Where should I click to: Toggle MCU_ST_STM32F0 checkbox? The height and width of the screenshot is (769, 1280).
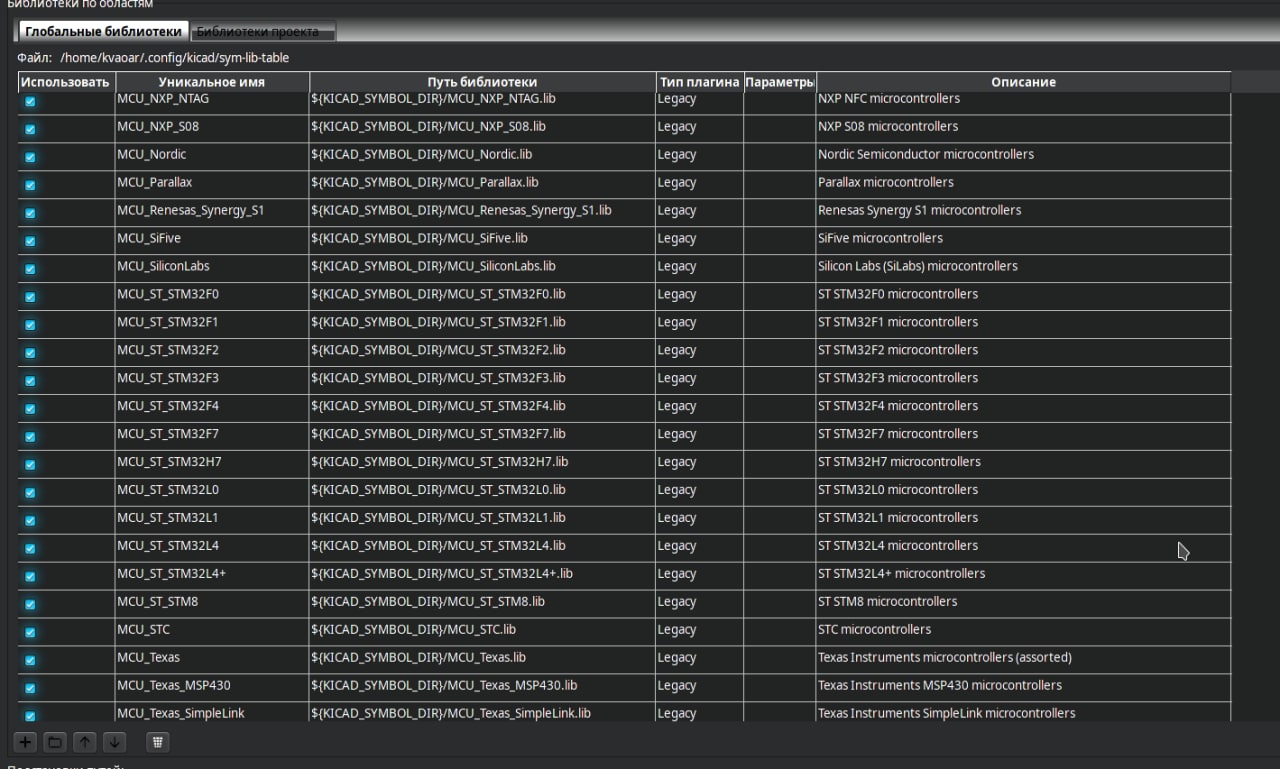30,297
